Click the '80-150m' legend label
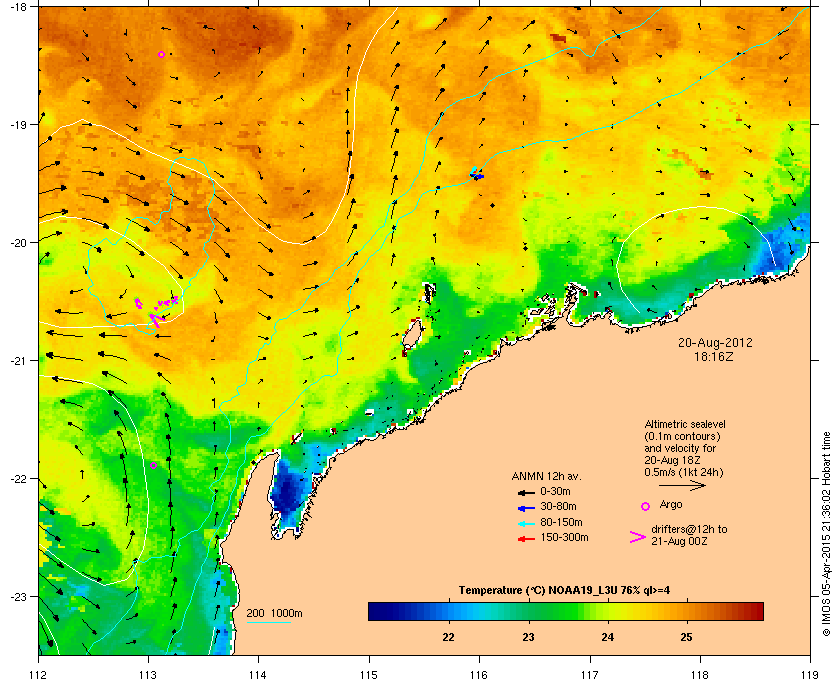This screenshot has height=680, width=840. coord(561,522)
